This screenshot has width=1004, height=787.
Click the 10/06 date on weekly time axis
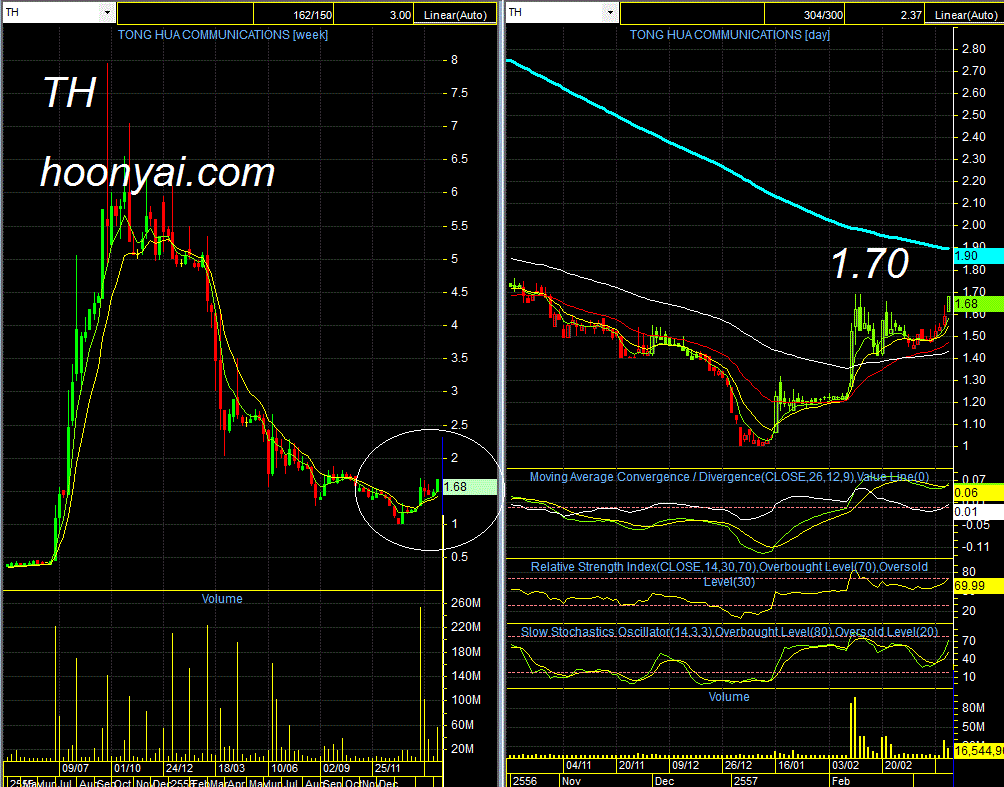click(284, 768)
